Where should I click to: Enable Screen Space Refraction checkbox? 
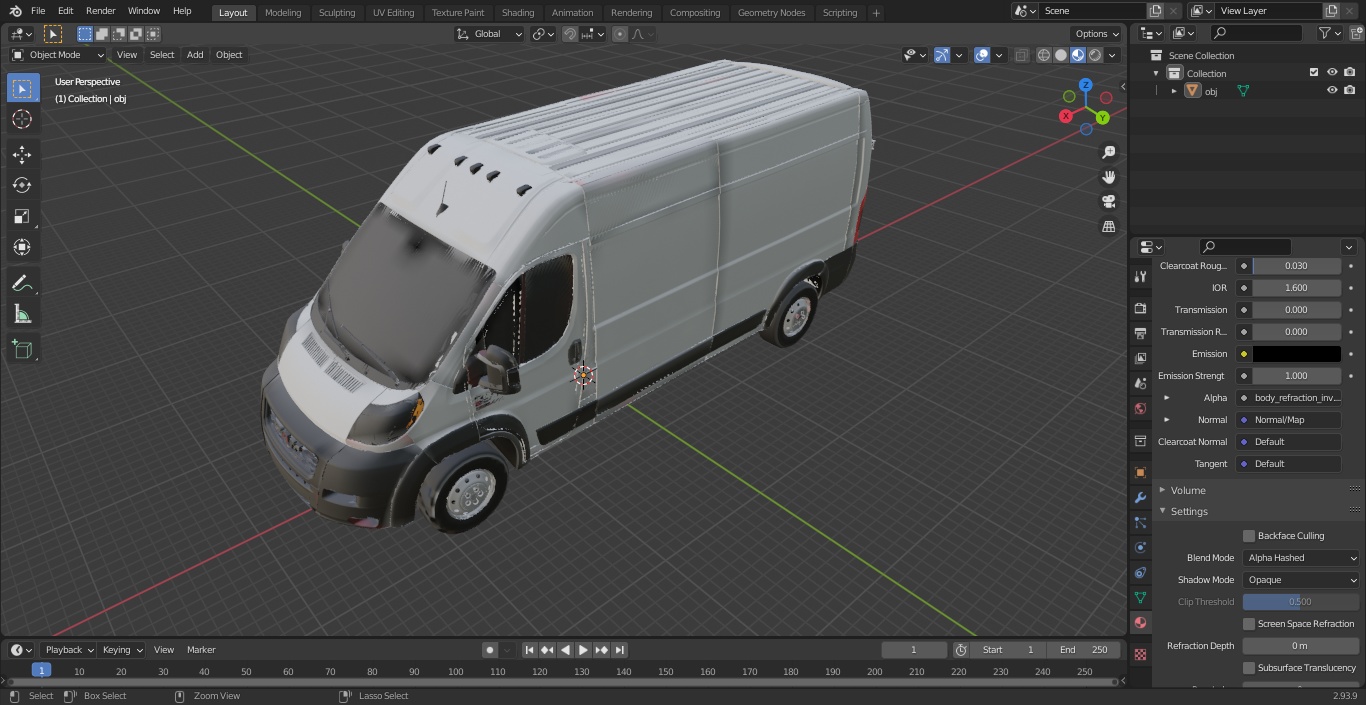coord(1249,624)
